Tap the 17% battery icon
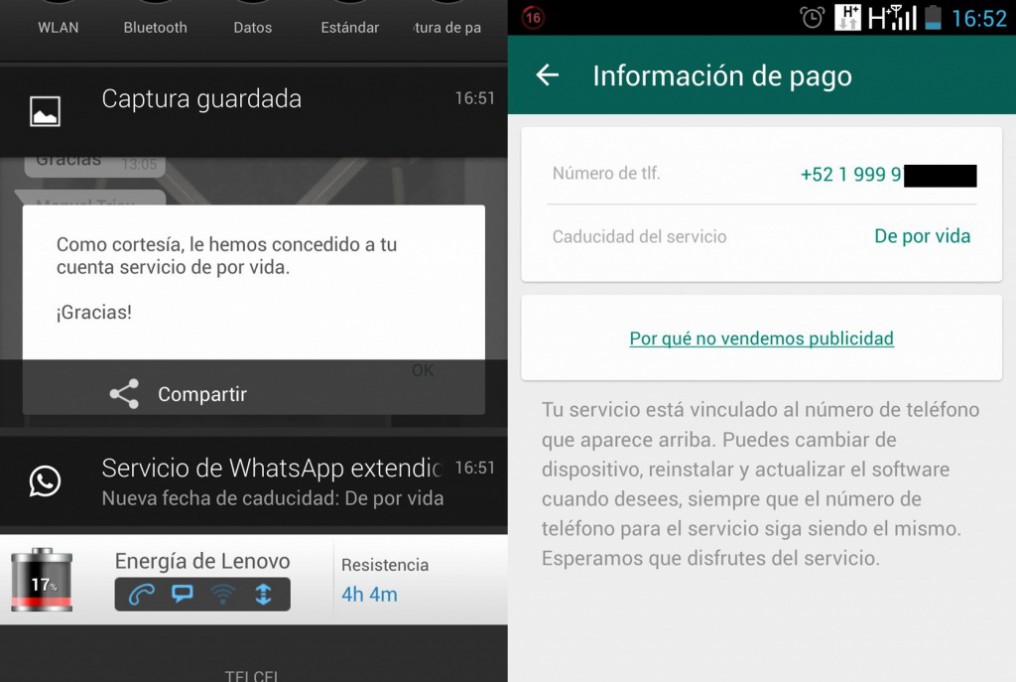This screenshot has height=682, width=1016. click(41, 580)
